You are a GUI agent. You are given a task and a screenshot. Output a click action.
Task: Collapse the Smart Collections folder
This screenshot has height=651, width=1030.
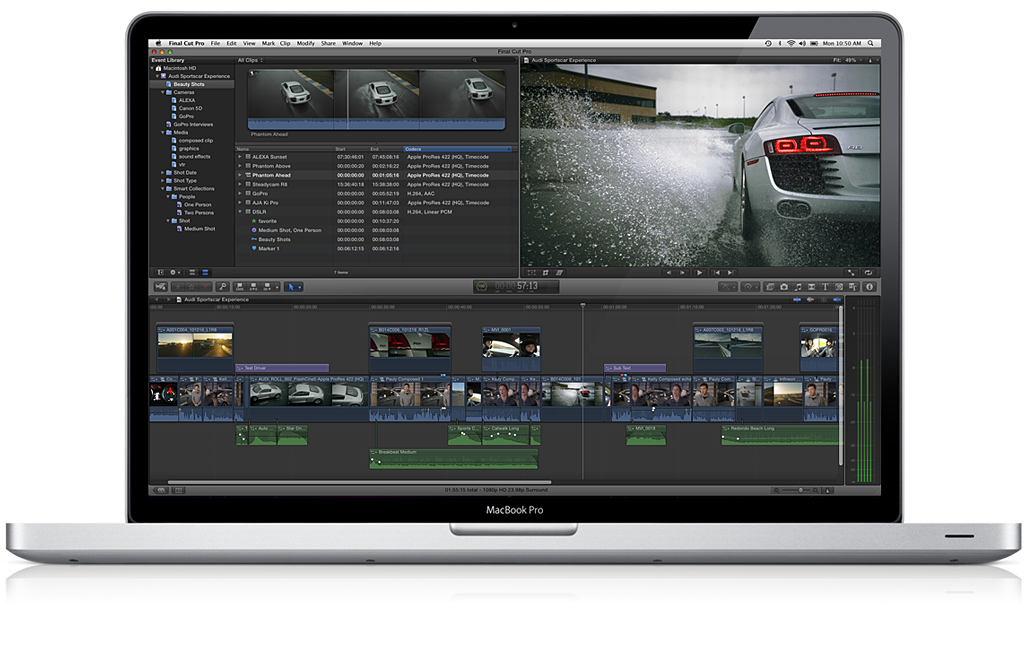click(164, 187)
